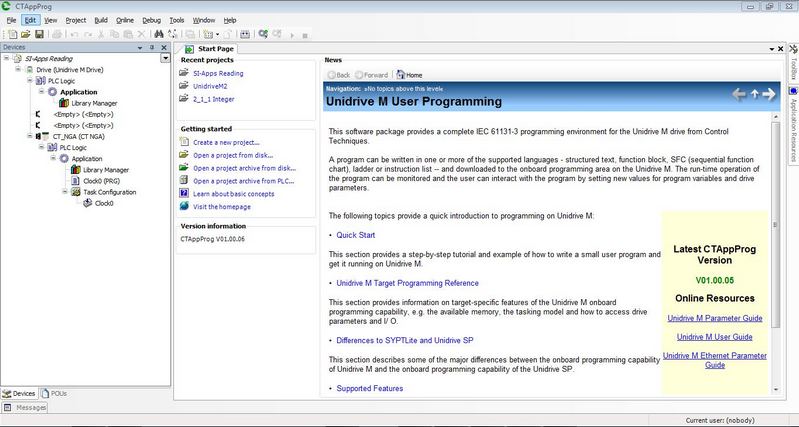This screenshot has width=799, height=427.
Task: Click the Cut scissors icon
Action: pos(101,34)
